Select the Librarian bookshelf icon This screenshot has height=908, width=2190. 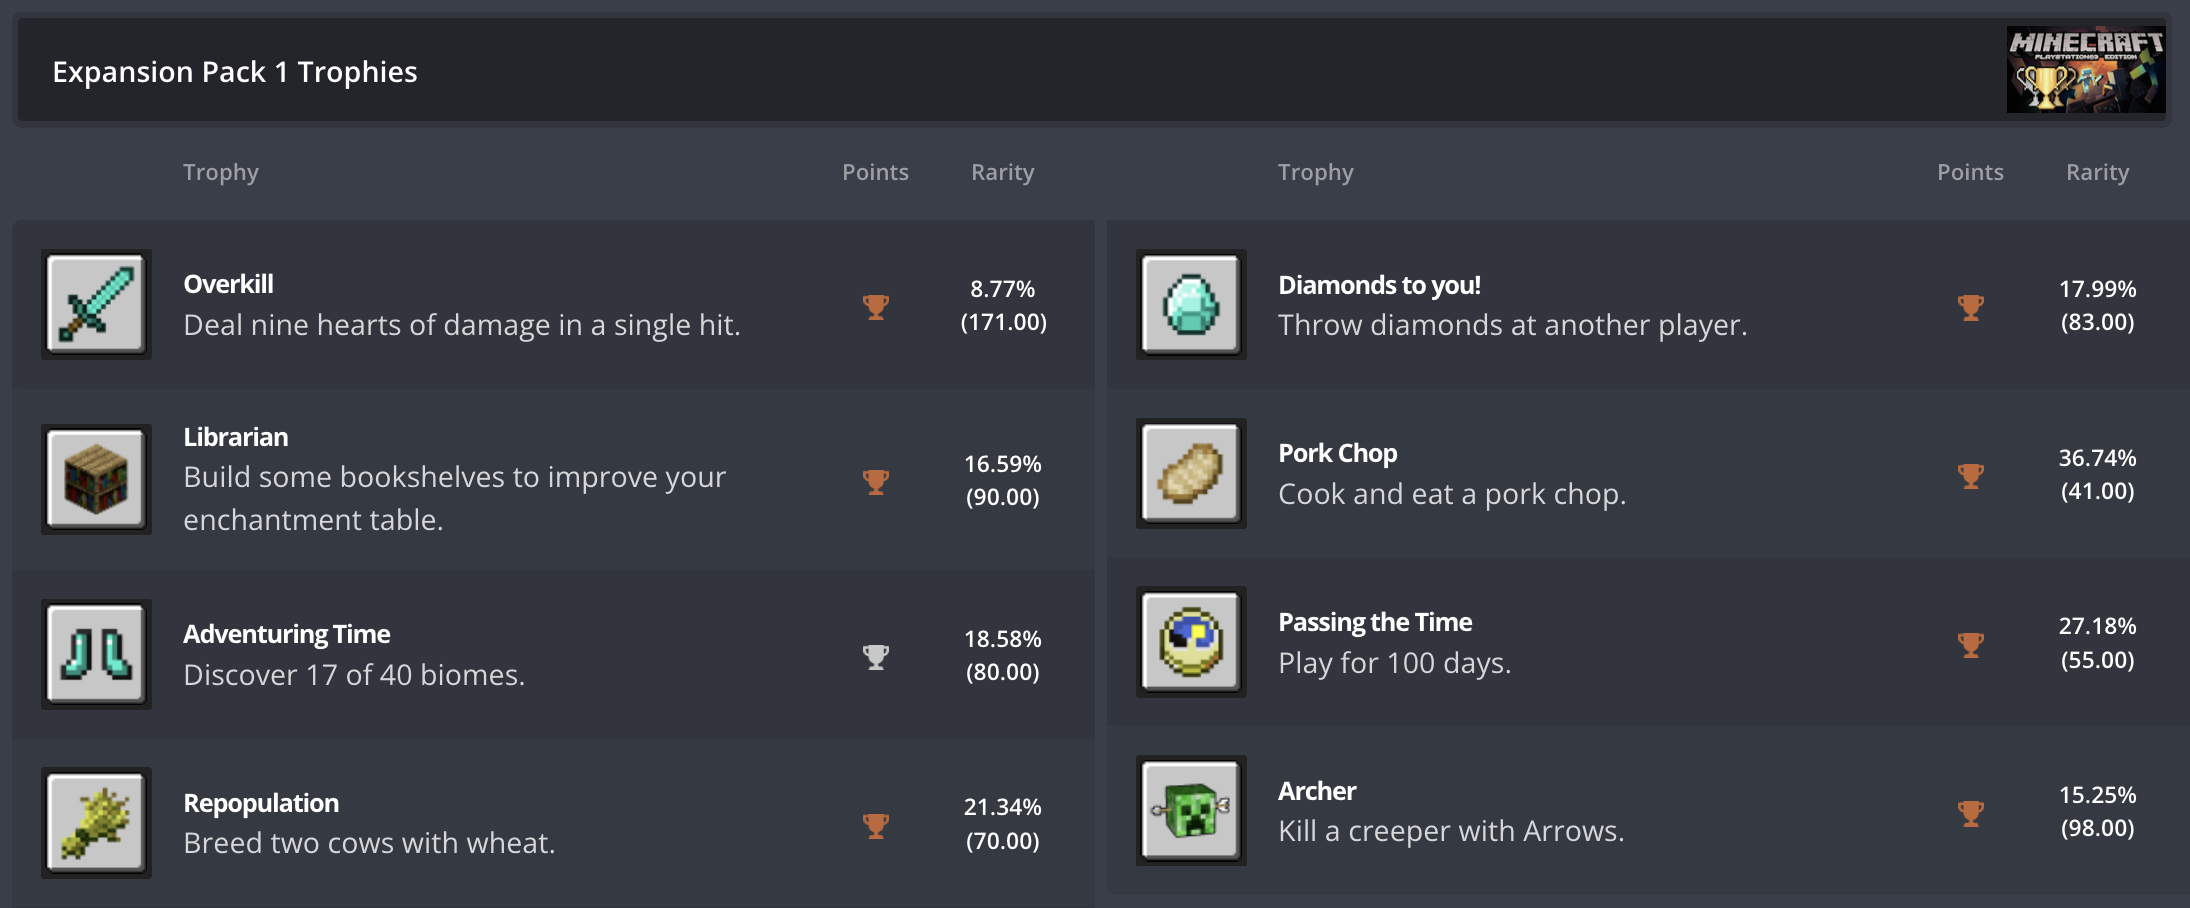[x=96, y=480]
